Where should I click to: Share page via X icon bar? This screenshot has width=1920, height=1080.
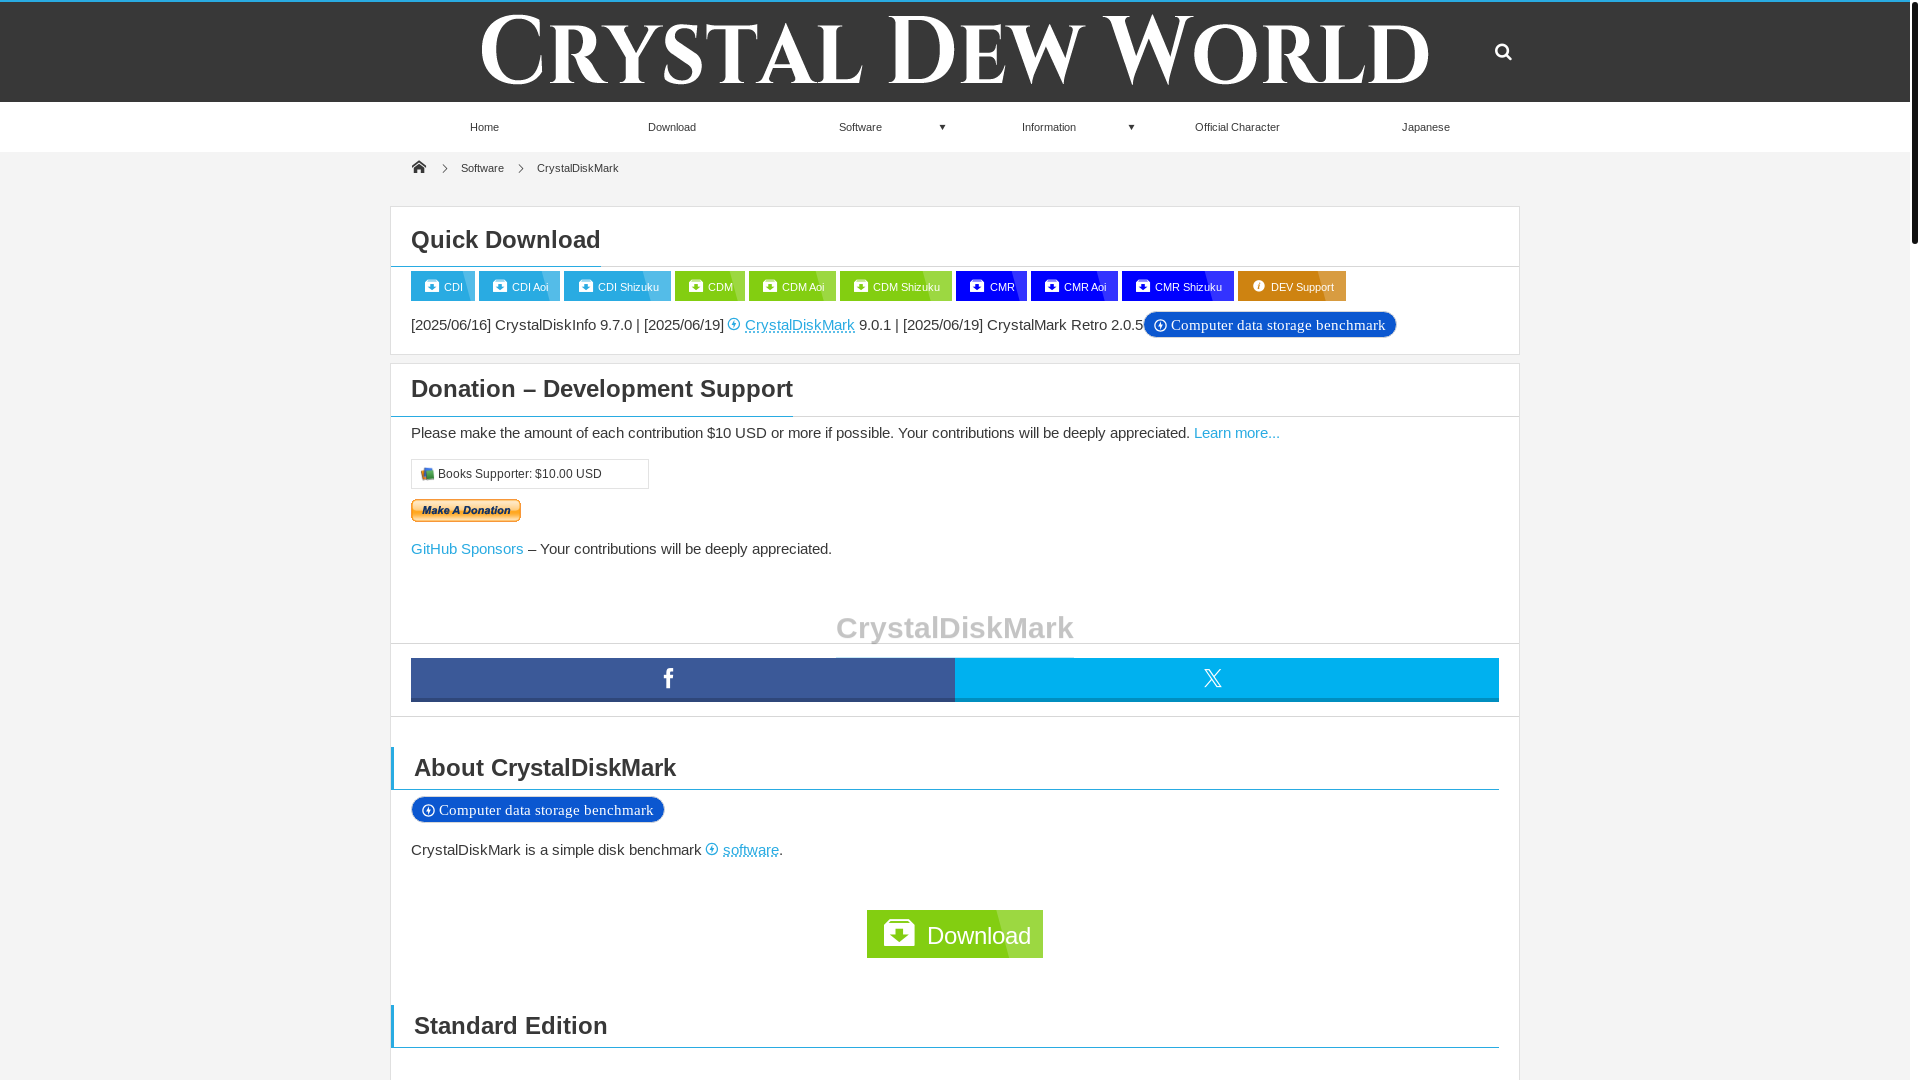(x=1227, y=679)
